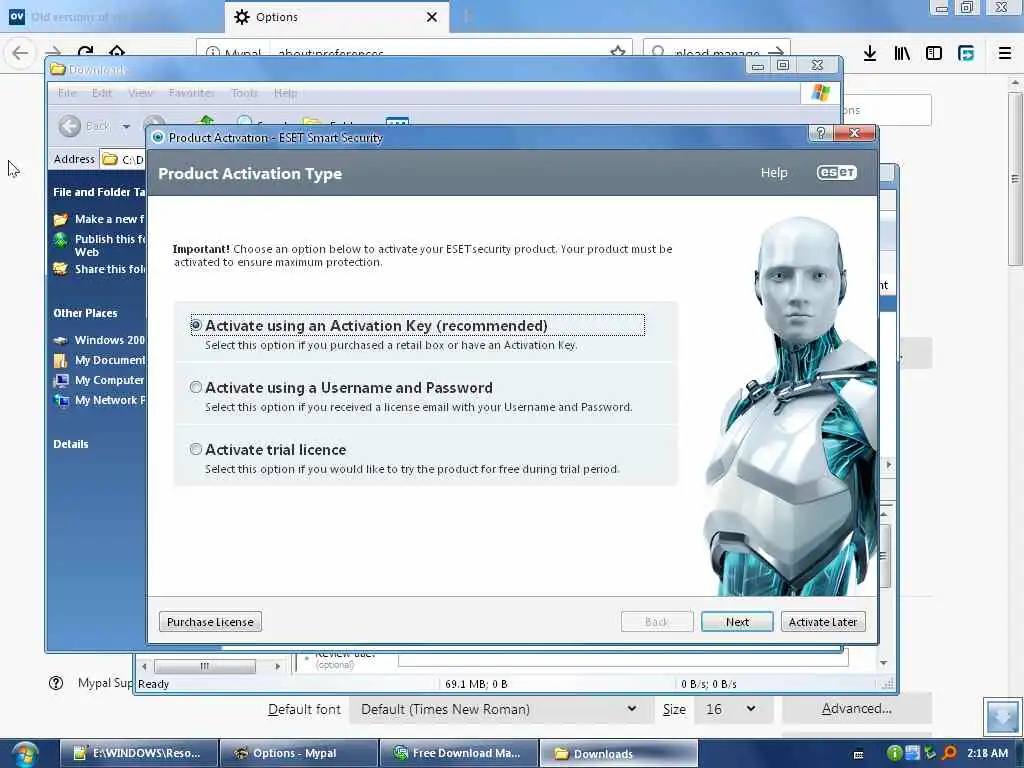Image resolution: width=1024 pixels, height=768 pixels.
Task: Open the browser Library icon
Action: coord(902,54)
